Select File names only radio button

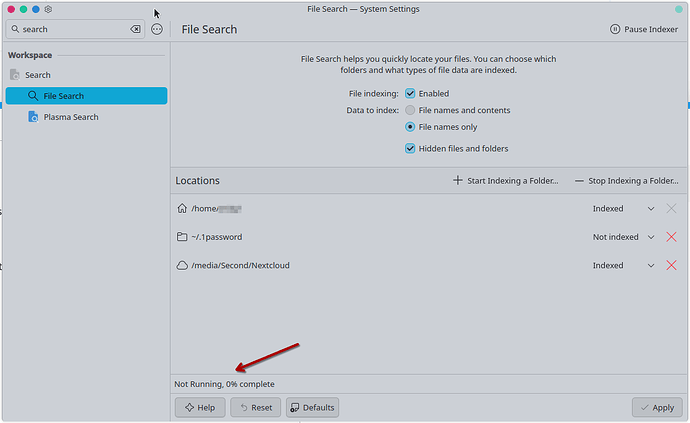[x=410, y=127]
